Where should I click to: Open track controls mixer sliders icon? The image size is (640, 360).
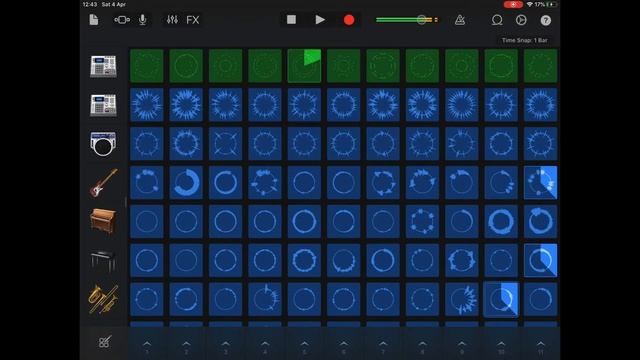[172, 20]
